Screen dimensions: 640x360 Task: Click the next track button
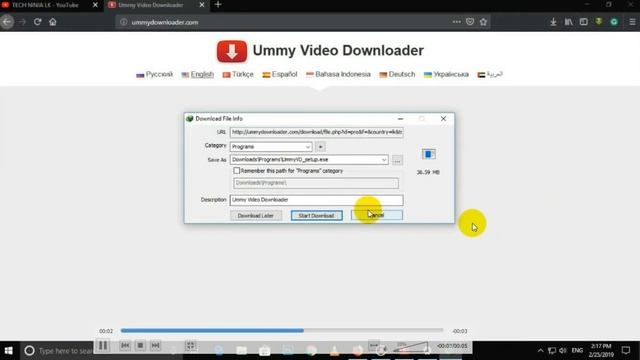[156, 346]
